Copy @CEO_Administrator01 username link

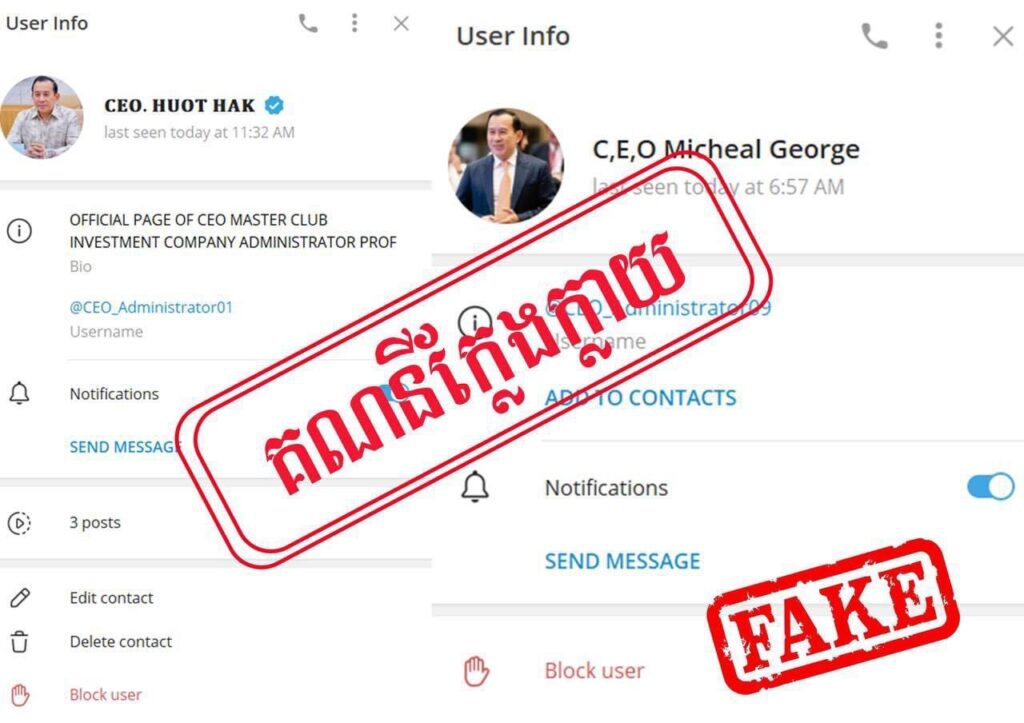point(151,307)
